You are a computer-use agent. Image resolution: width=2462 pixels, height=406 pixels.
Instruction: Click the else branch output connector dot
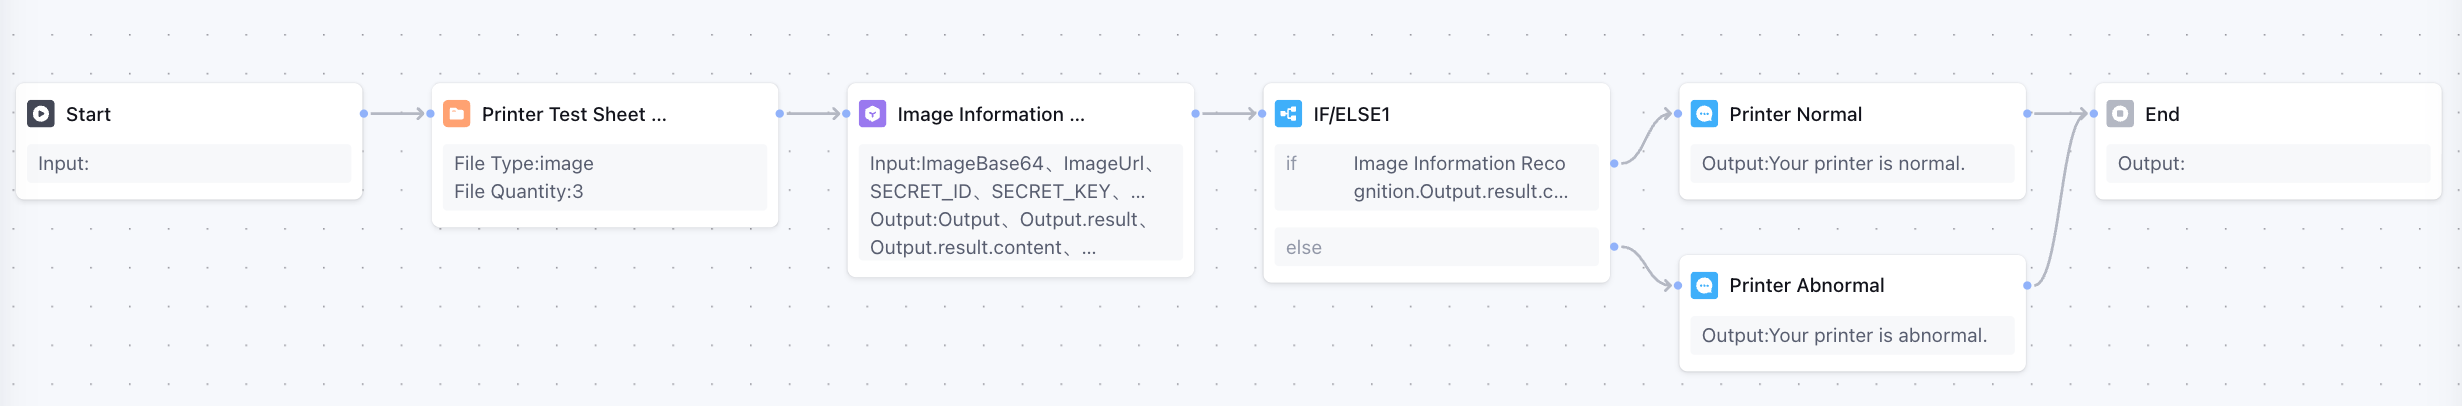(1614, 246)
